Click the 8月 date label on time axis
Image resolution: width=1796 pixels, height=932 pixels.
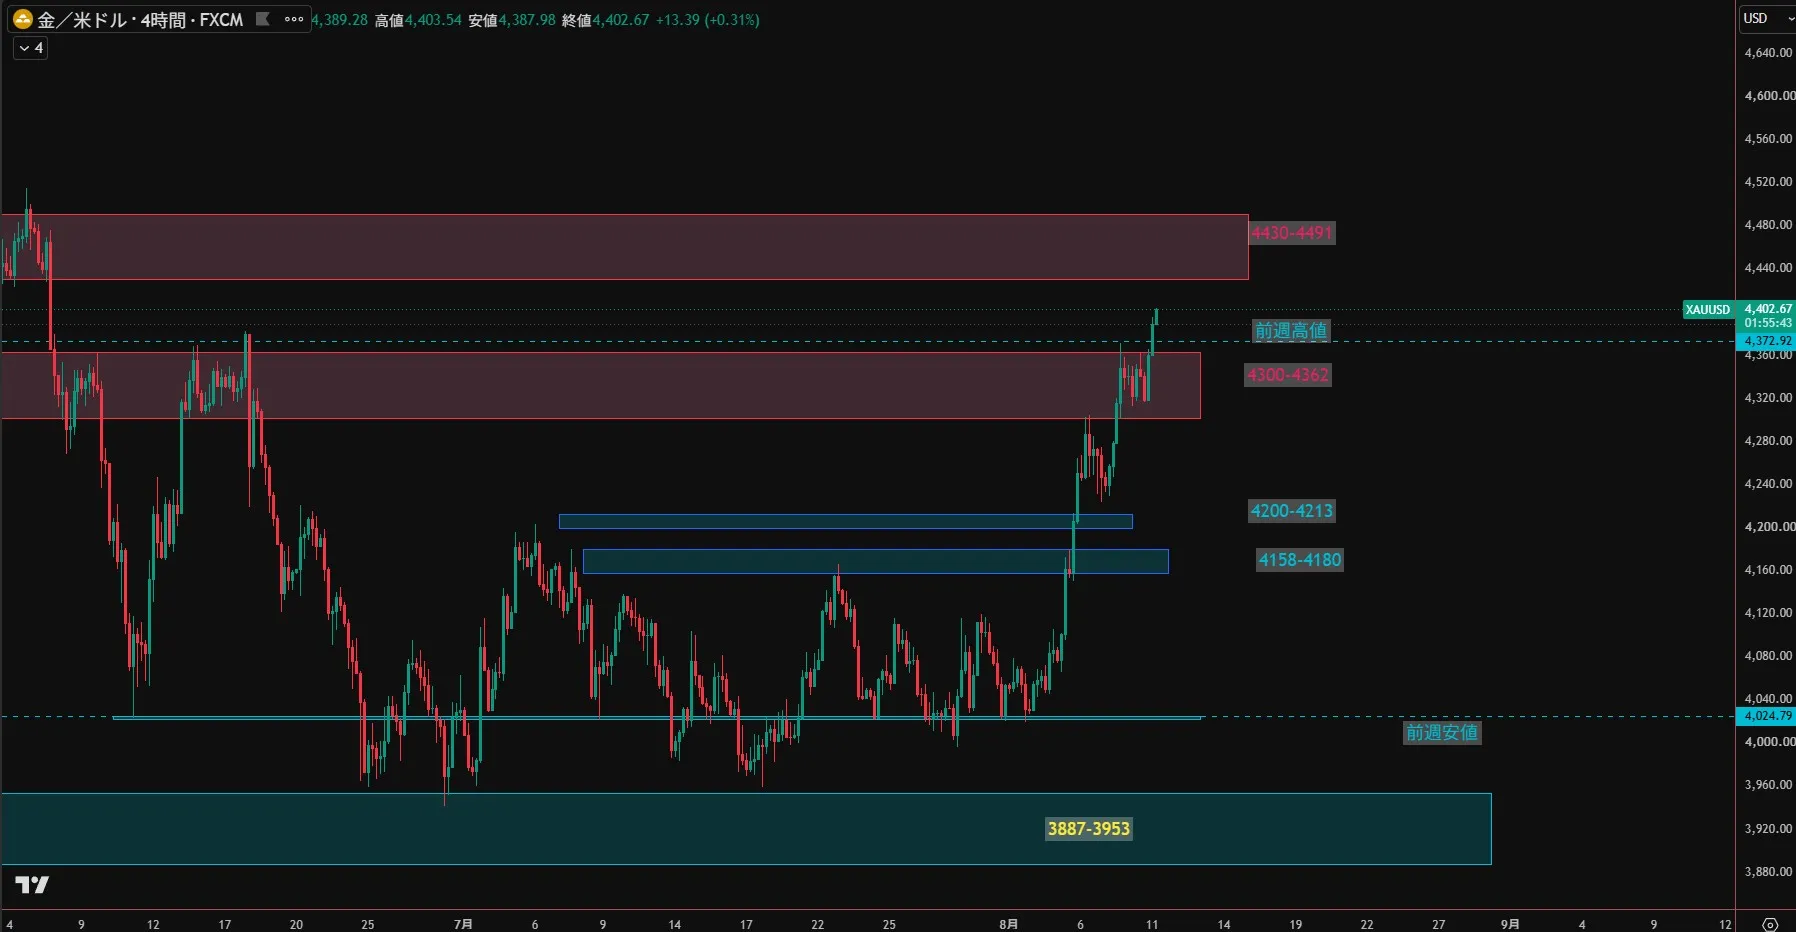(1009, 924)
